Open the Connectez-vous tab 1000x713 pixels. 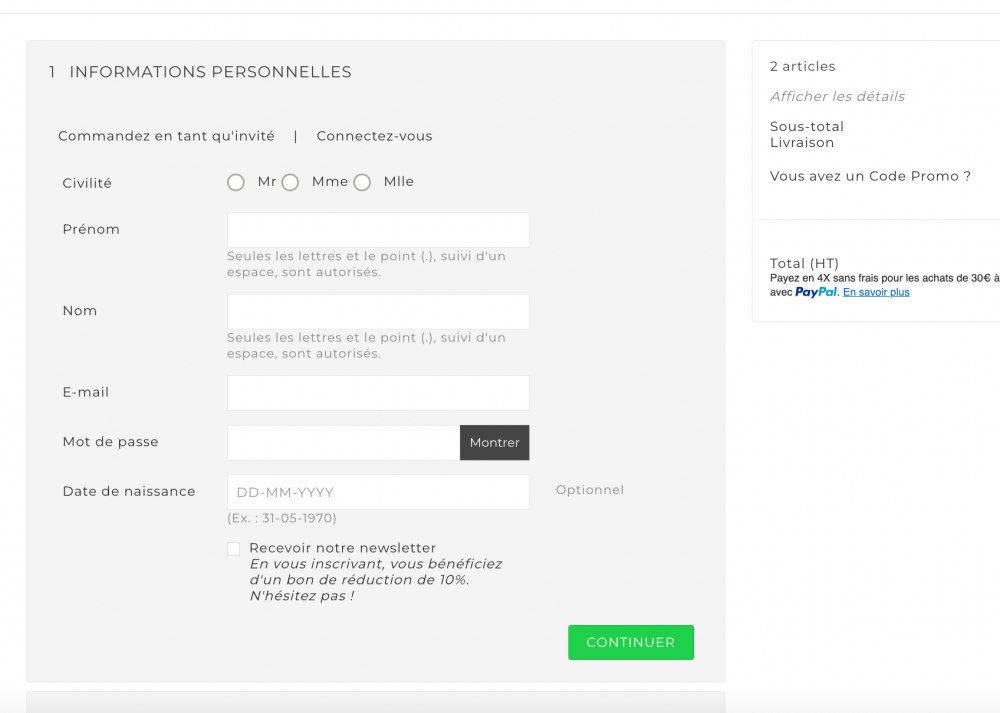374,136
